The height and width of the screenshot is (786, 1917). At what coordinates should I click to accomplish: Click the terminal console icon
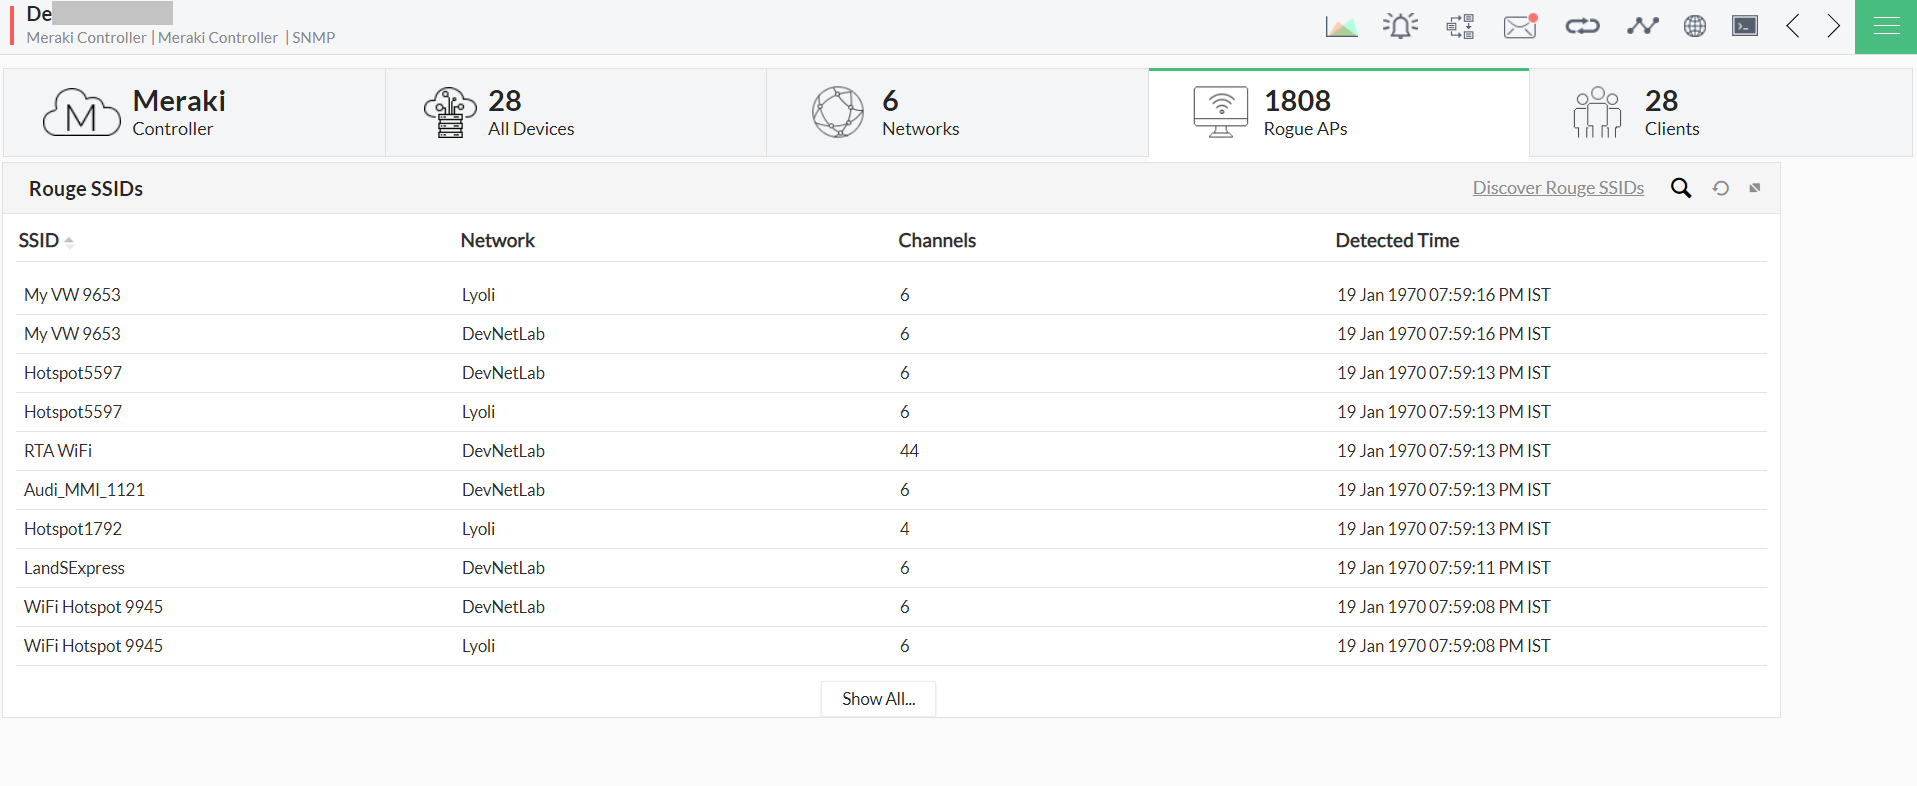click(x=1745, y=26)
